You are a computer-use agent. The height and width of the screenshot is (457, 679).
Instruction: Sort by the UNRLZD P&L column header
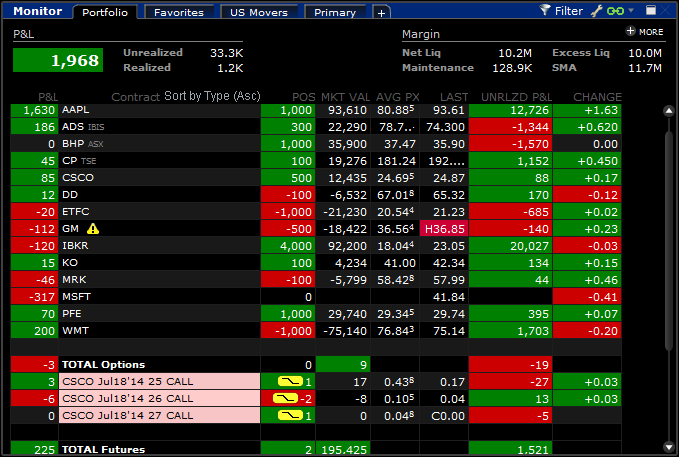pyautogui.click(x=516, y=97)
